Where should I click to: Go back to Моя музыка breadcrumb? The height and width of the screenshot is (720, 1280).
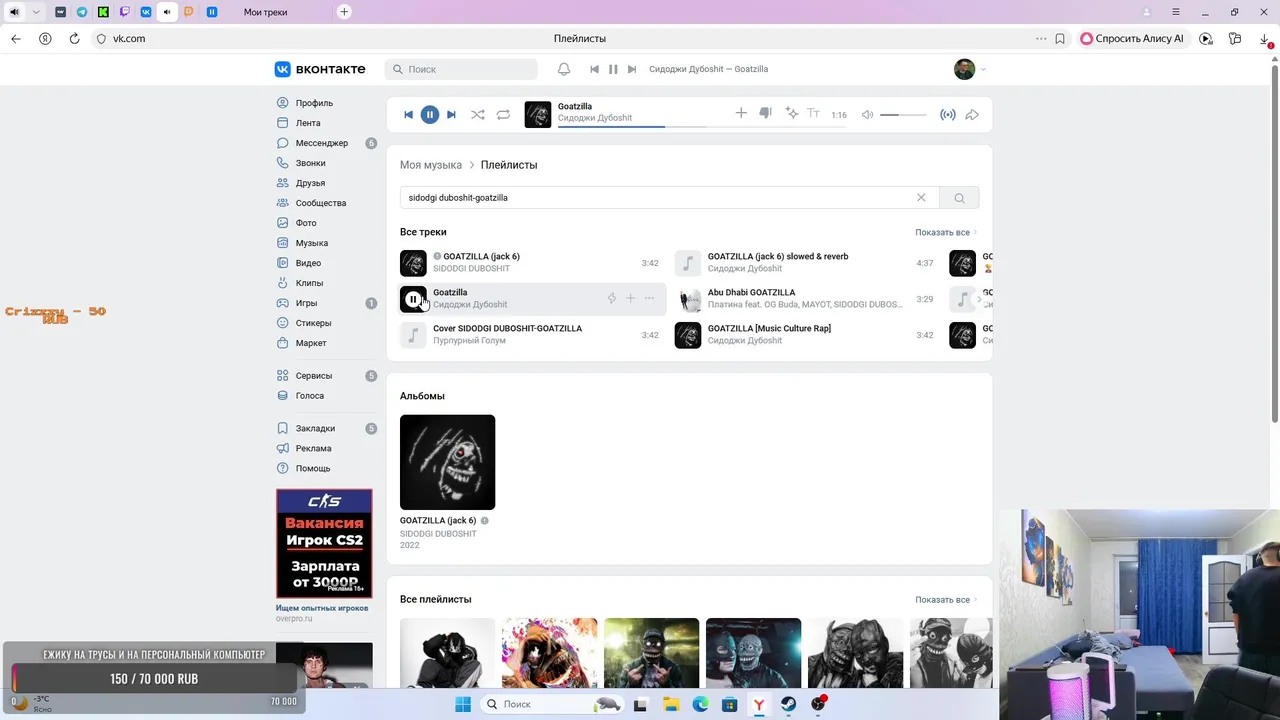point(431,165)
